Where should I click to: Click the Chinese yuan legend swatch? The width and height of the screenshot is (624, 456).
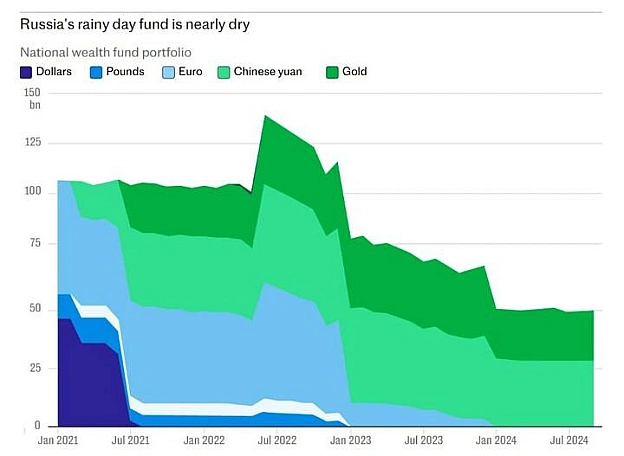coord(224,72)
